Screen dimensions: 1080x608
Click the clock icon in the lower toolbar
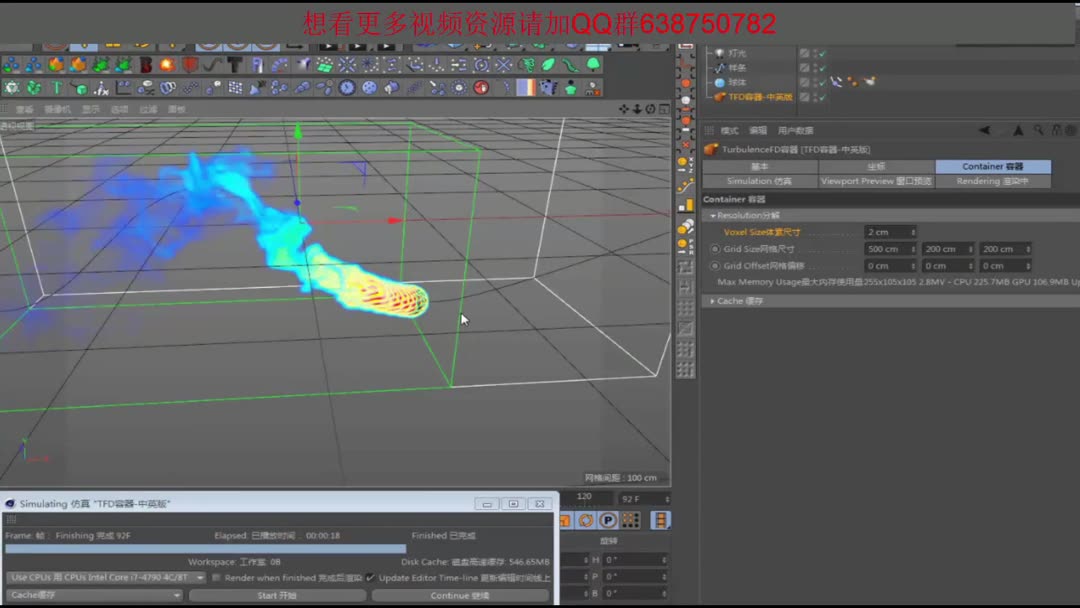347,88
